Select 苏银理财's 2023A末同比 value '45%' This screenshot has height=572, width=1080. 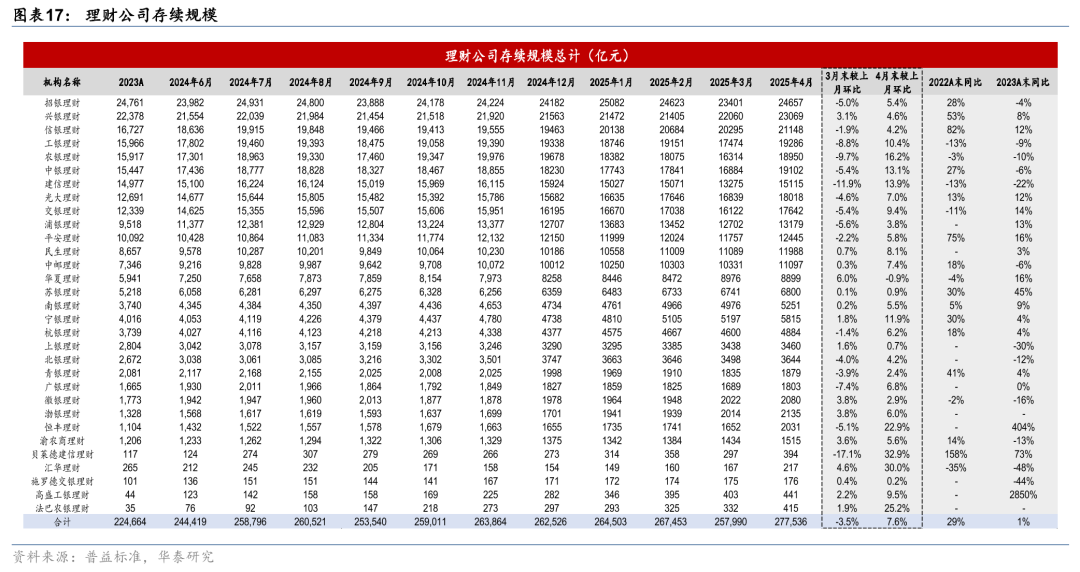click(x=1023, y=292)
